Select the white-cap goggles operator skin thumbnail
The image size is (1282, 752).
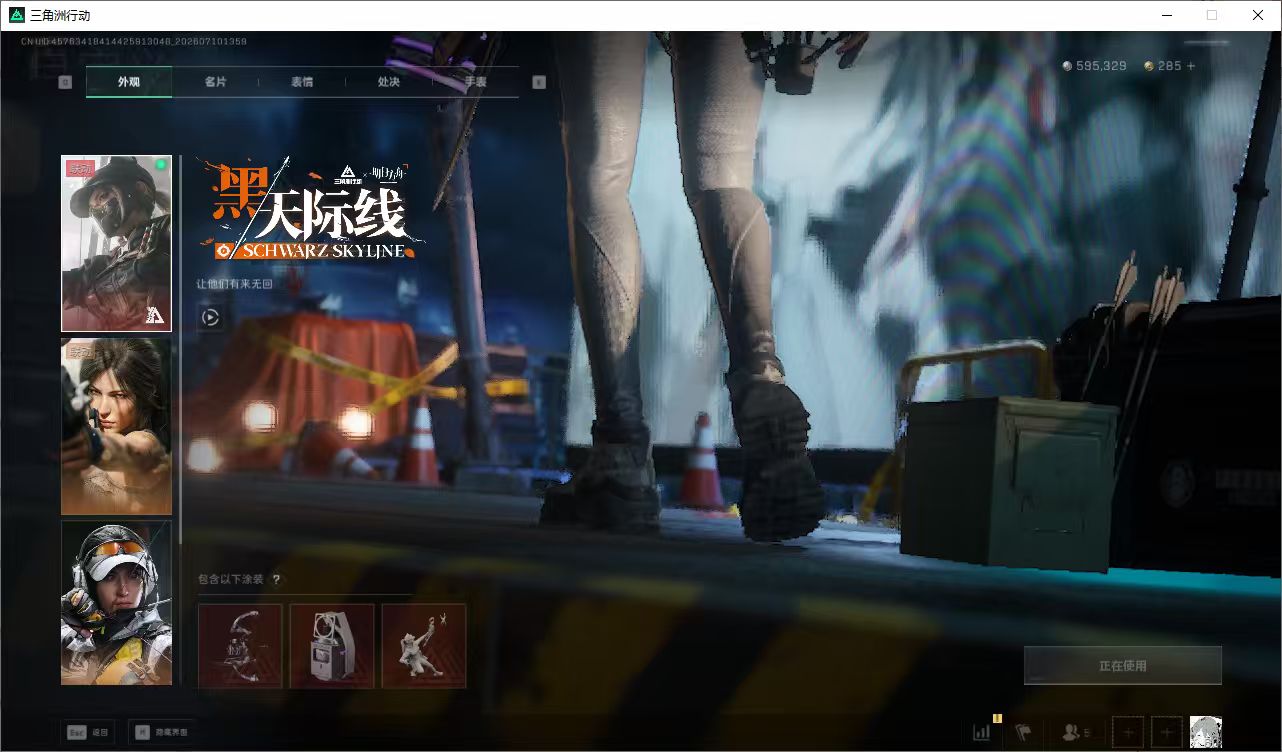pyautogui.click(x=116, y=602)
